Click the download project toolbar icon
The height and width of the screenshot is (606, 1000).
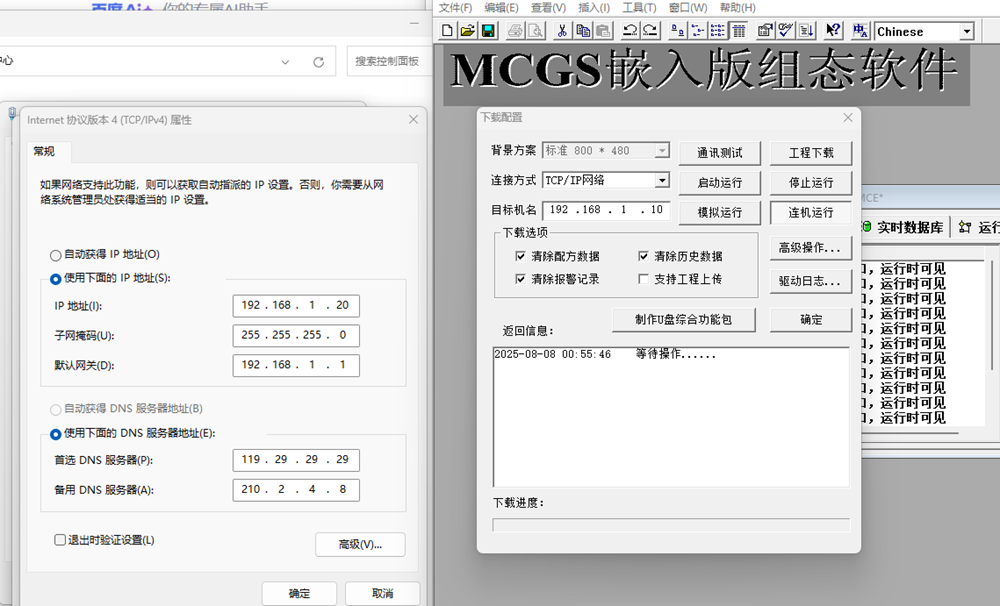click(x=806, y=31)
